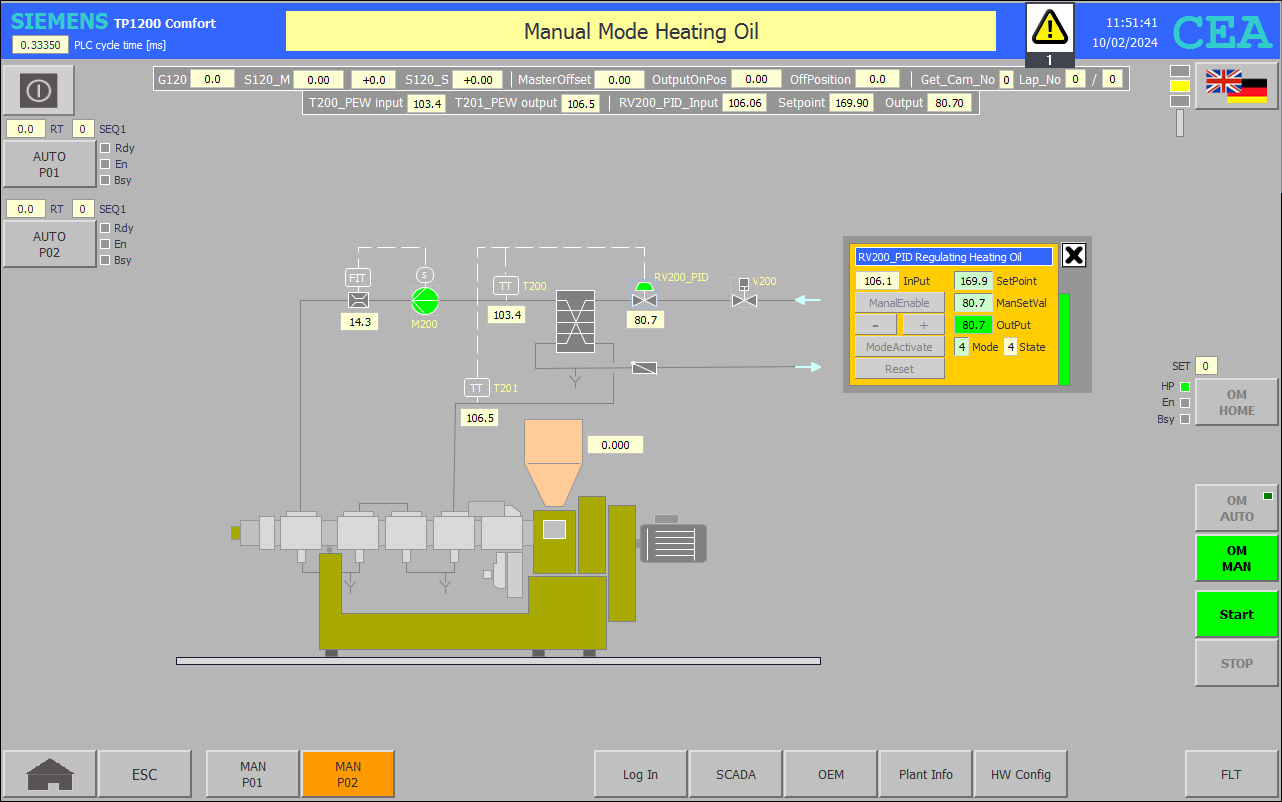Close the RV200_PID popup panel
1282x802 pixels.
pyautogui.click(x=1073, y=255)
